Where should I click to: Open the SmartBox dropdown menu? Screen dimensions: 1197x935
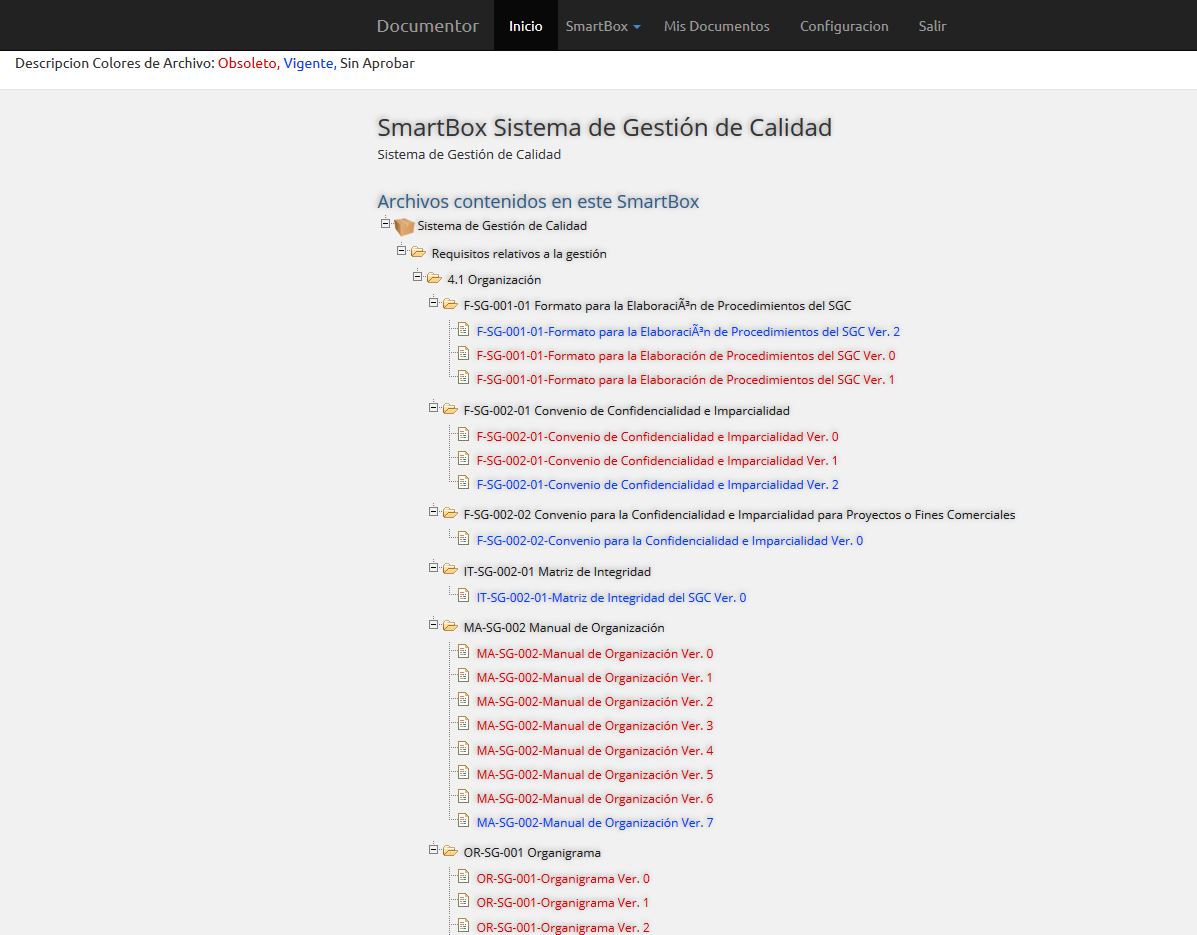point(602,26)
